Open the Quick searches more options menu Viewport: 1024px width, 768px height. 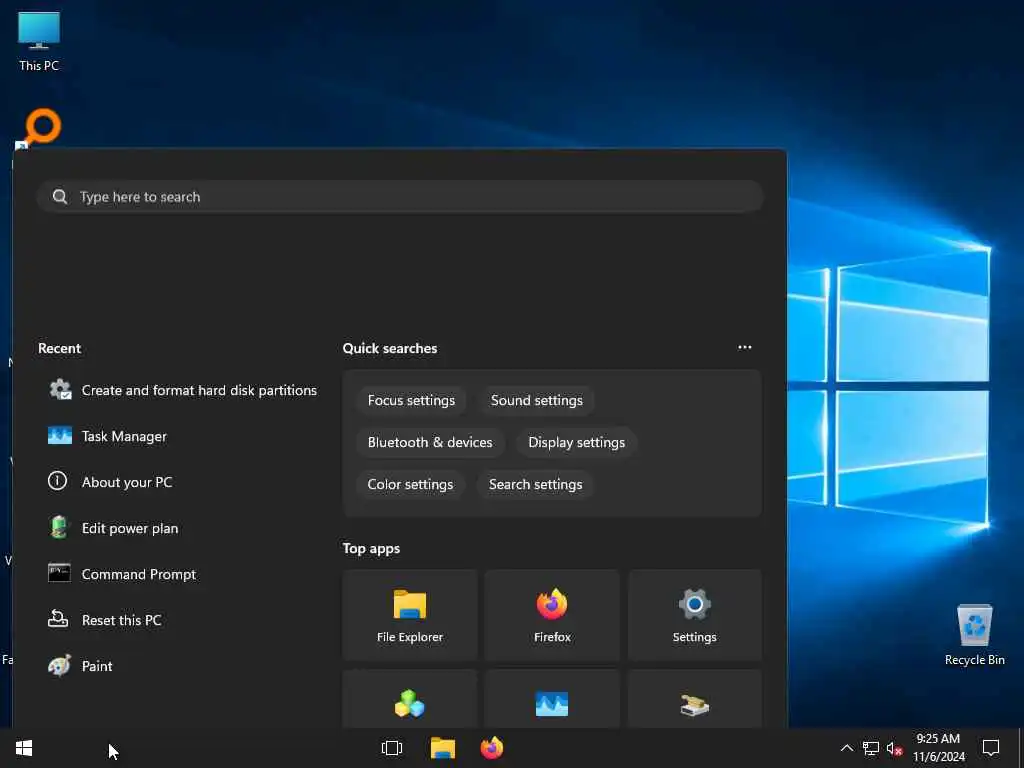click(744, 347)
